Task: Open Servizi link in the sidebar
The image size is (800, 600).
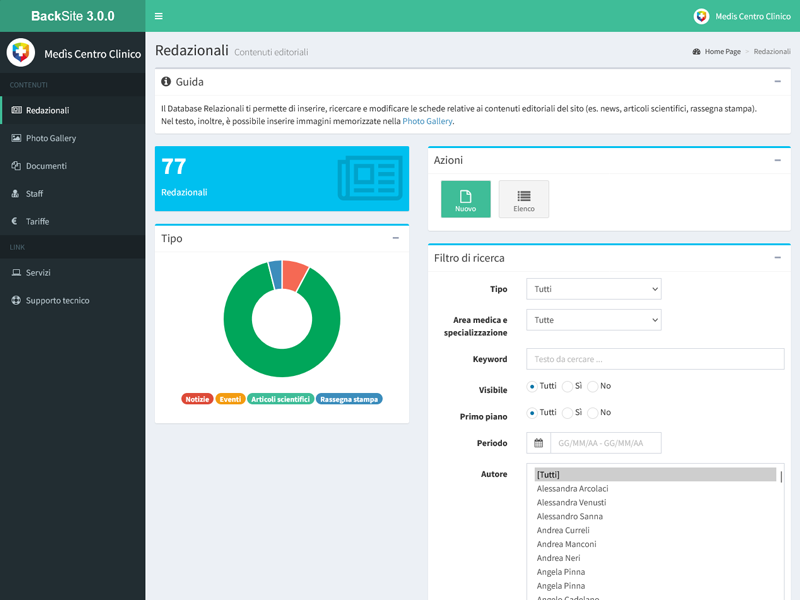Action: (x=72, y=272)
